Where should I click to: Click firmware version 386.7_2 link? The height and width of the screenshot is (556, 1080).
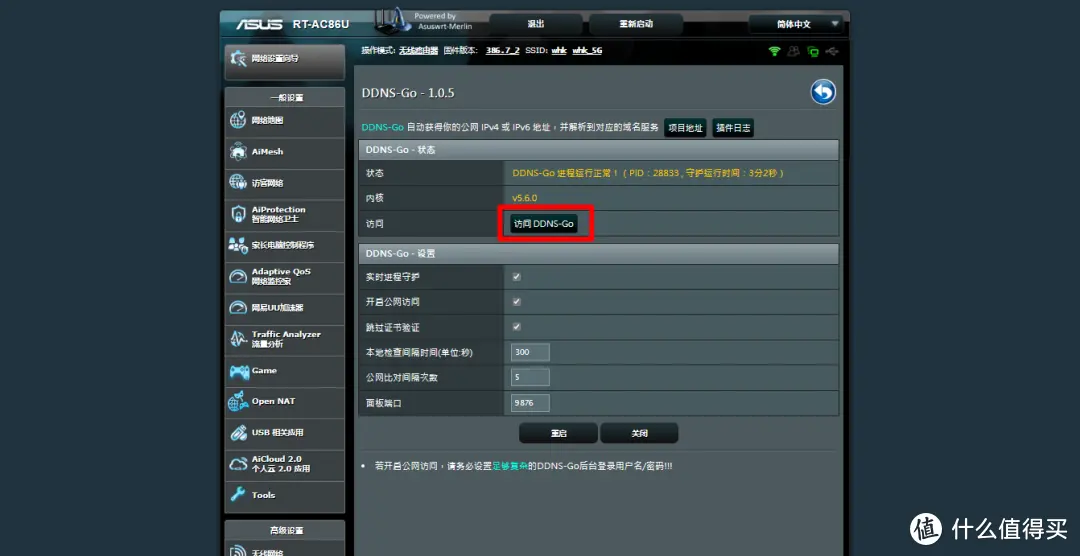[x=502, y=51]
